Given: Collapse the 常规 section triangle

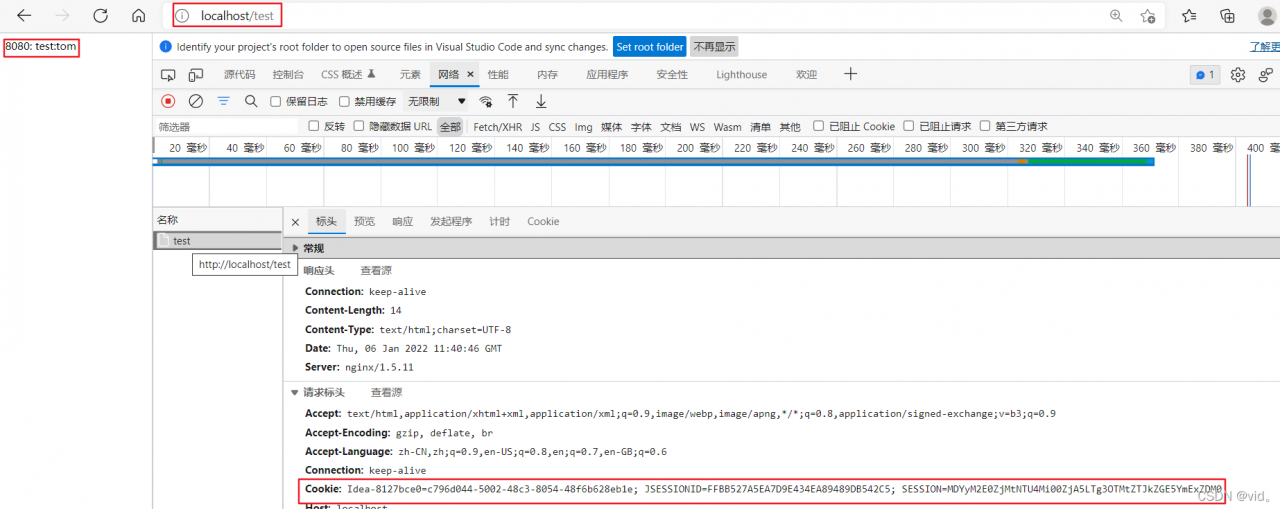Looking at the screenshot, I should [295, 248].
